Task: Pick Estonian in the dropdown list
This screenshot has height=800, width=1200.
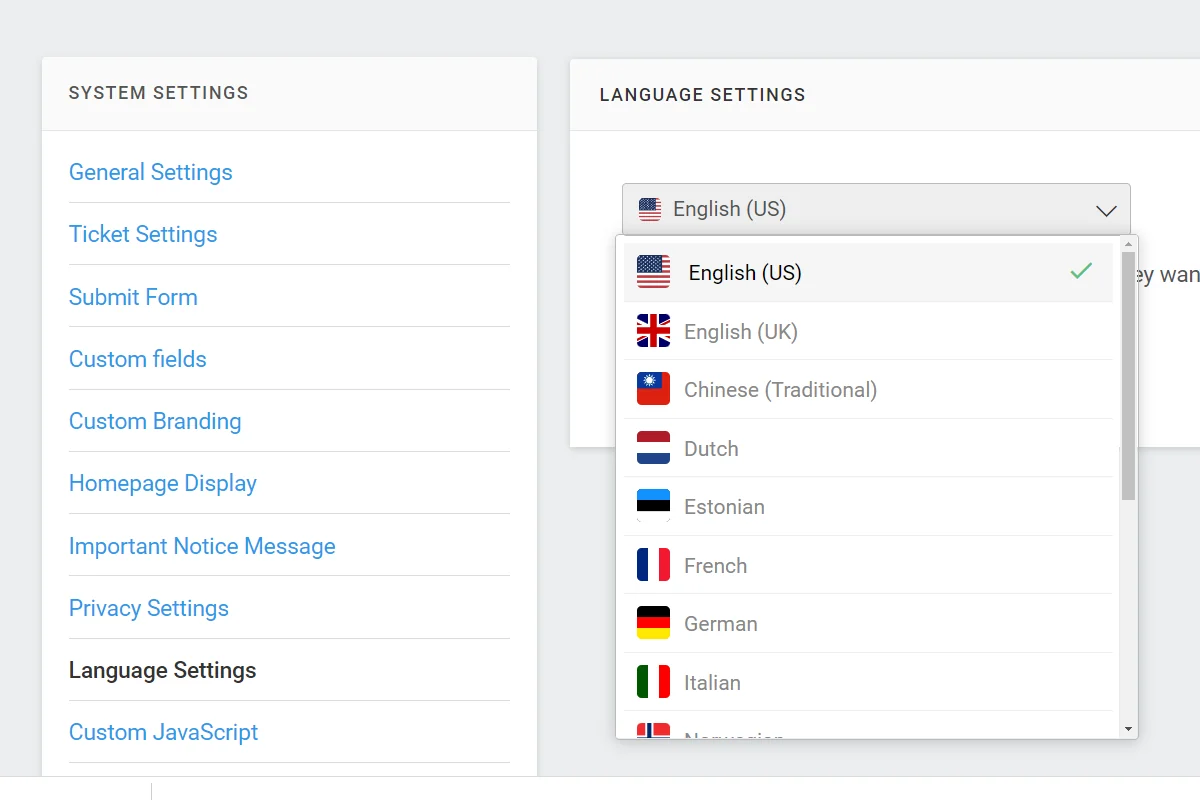Action: pos(868,506)
